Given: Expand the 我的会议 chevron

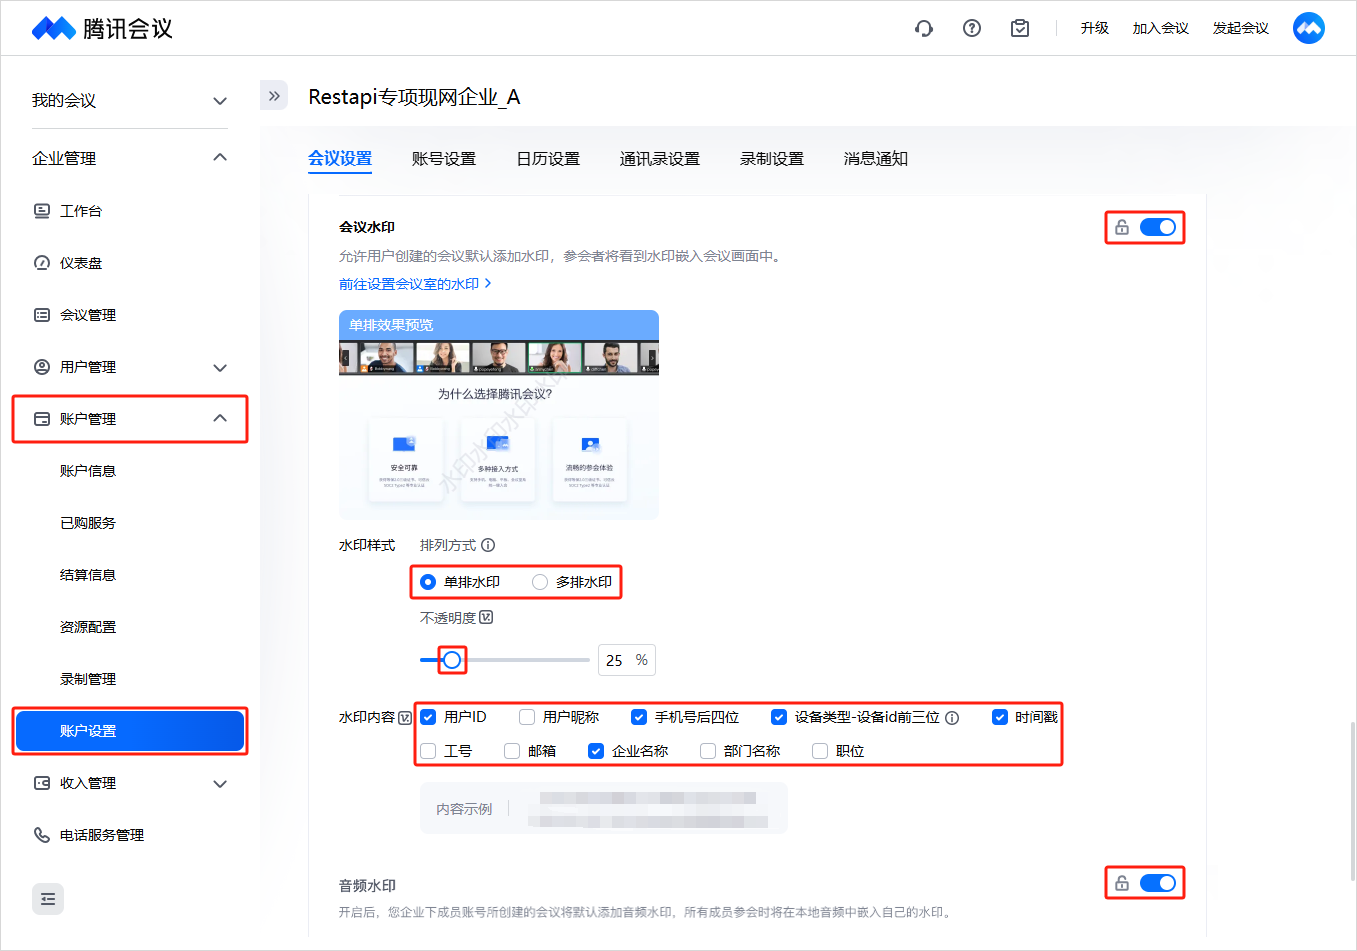Looking at the screenshot, I should coord(220,101).
